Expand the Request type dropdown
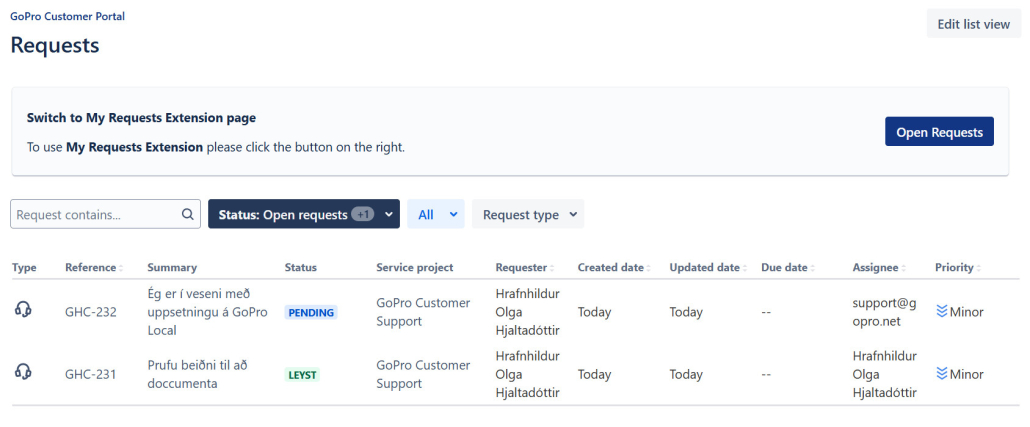 point(528,214)
